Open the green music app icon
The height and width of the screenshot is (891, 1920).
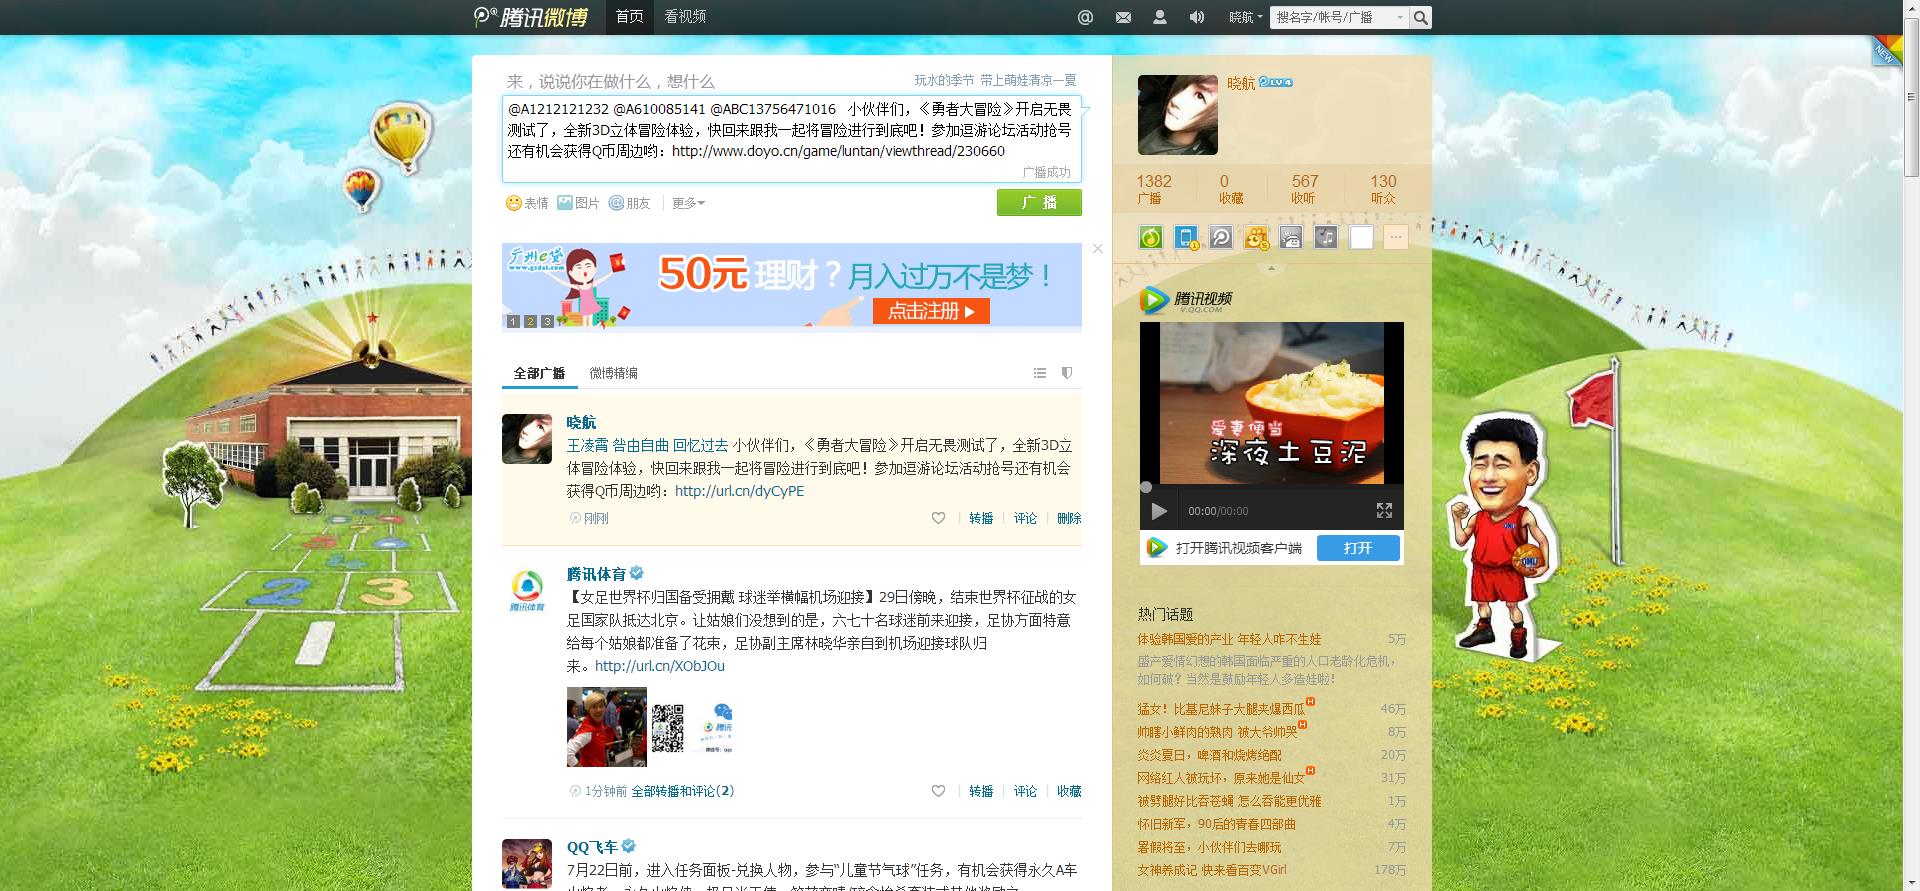tap(1151, 237)
